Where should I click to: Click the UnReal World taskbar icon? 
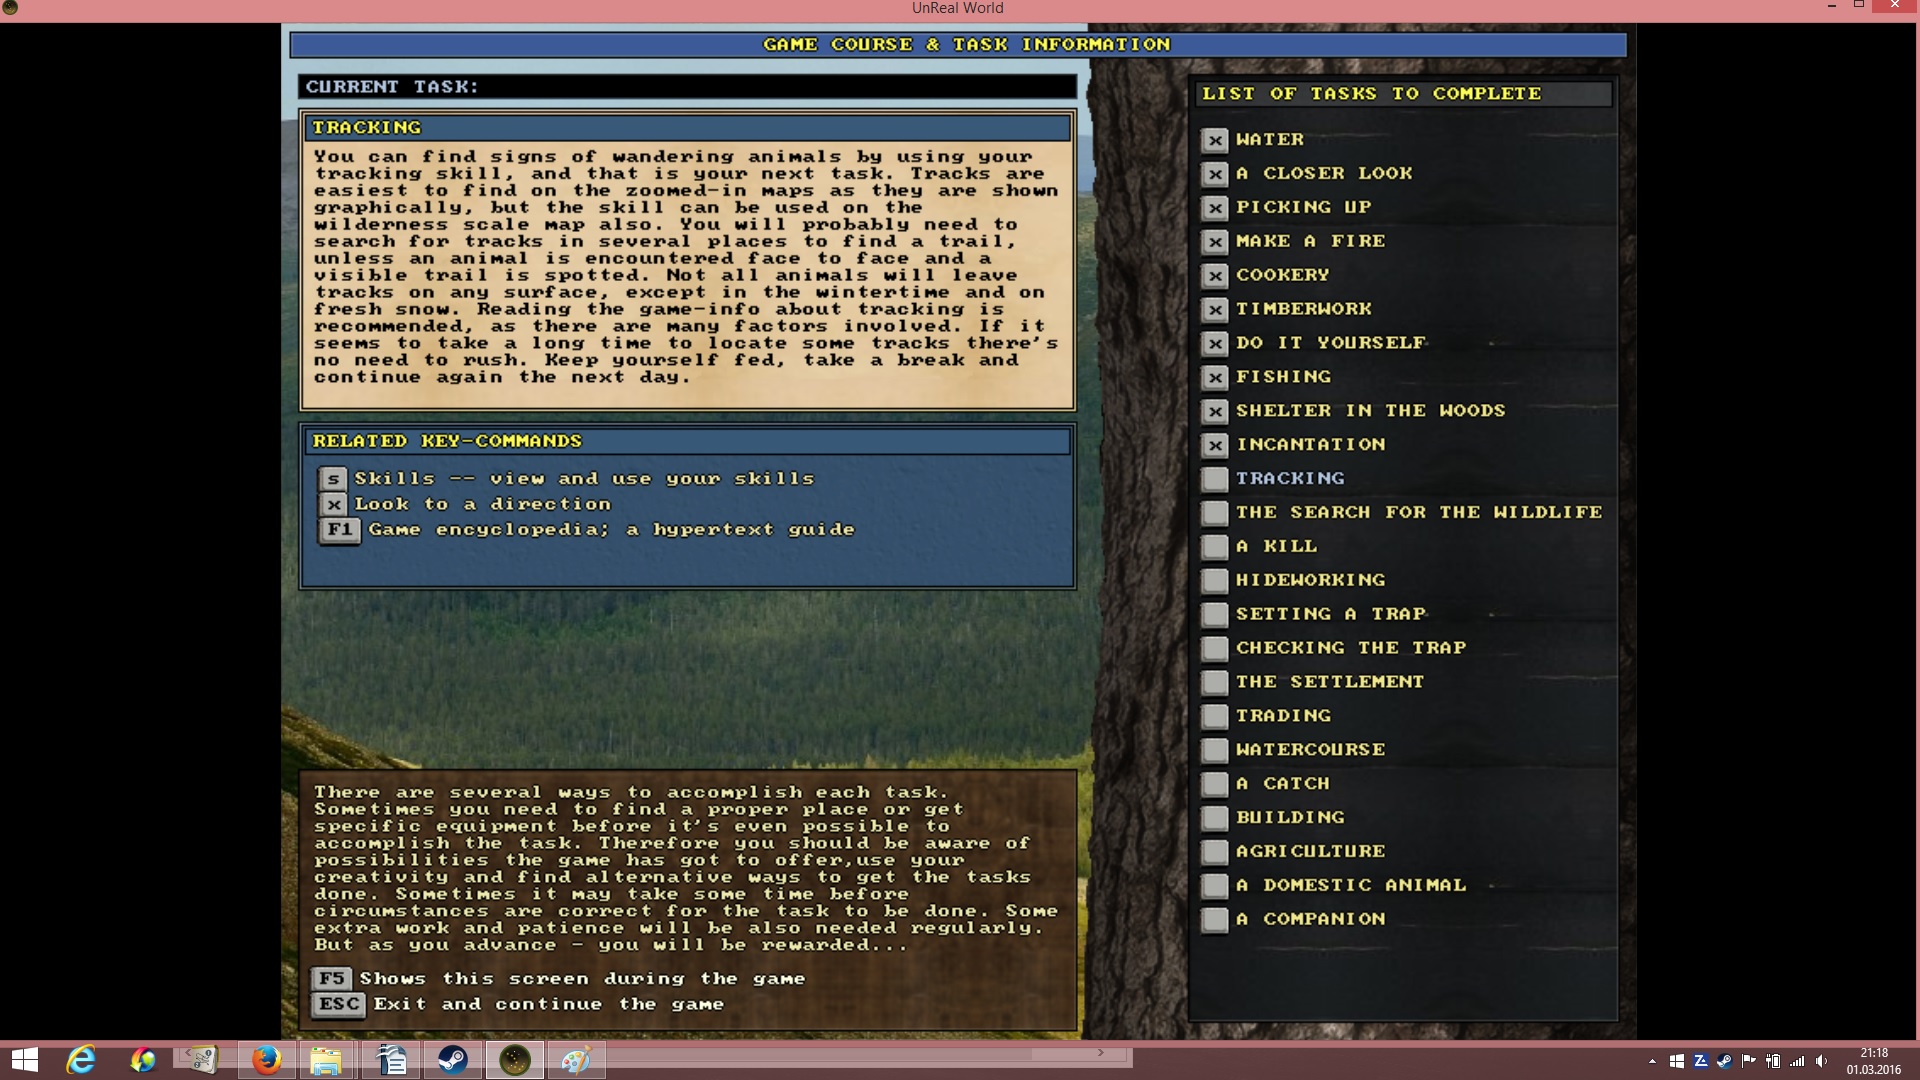pyautogui.click(x=514, y=1060)
